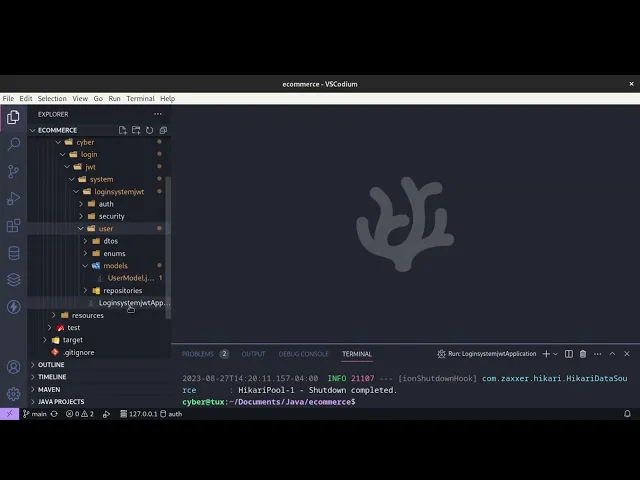Open the Manage gear icon
Viewport: 640px width, 480px height.
point(13,394)
